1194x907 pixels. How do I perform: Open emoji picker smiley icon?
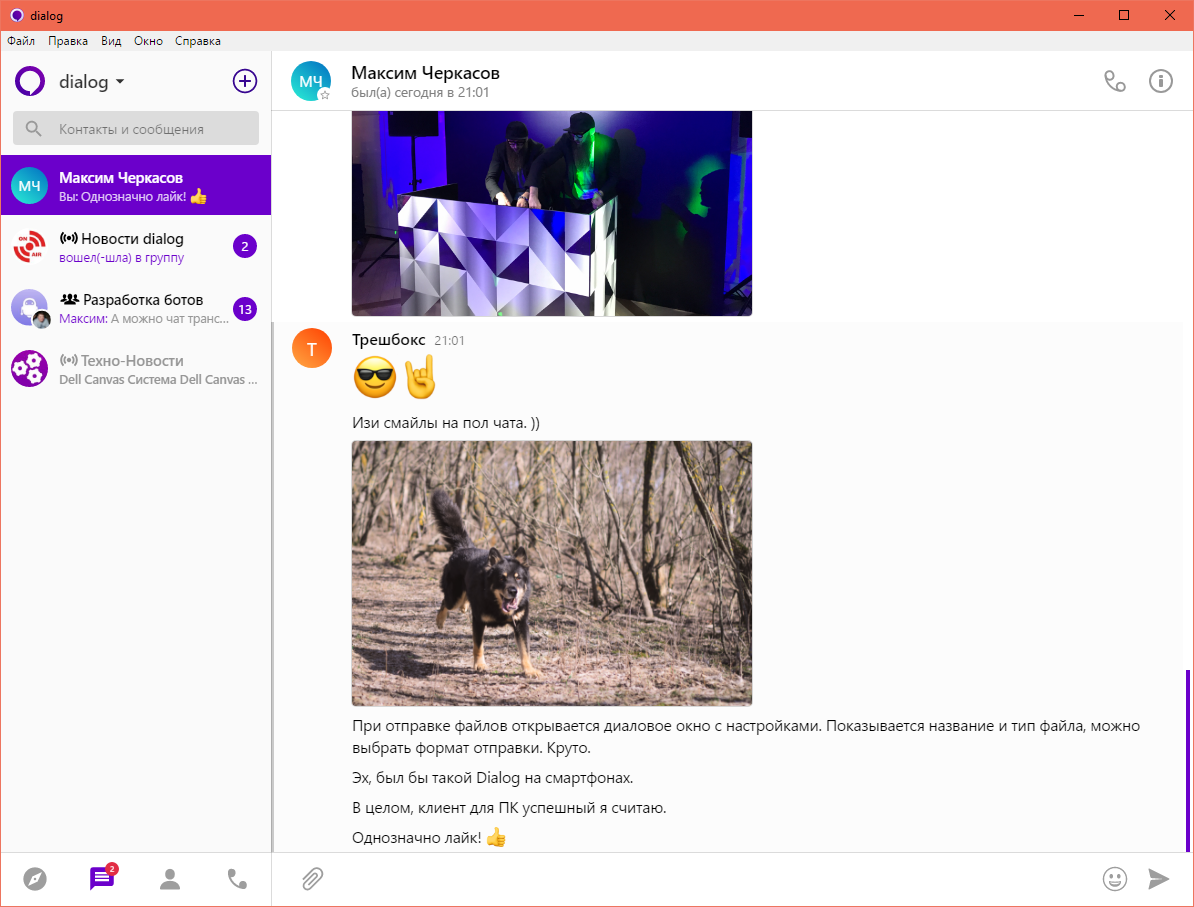(1114, 879)
